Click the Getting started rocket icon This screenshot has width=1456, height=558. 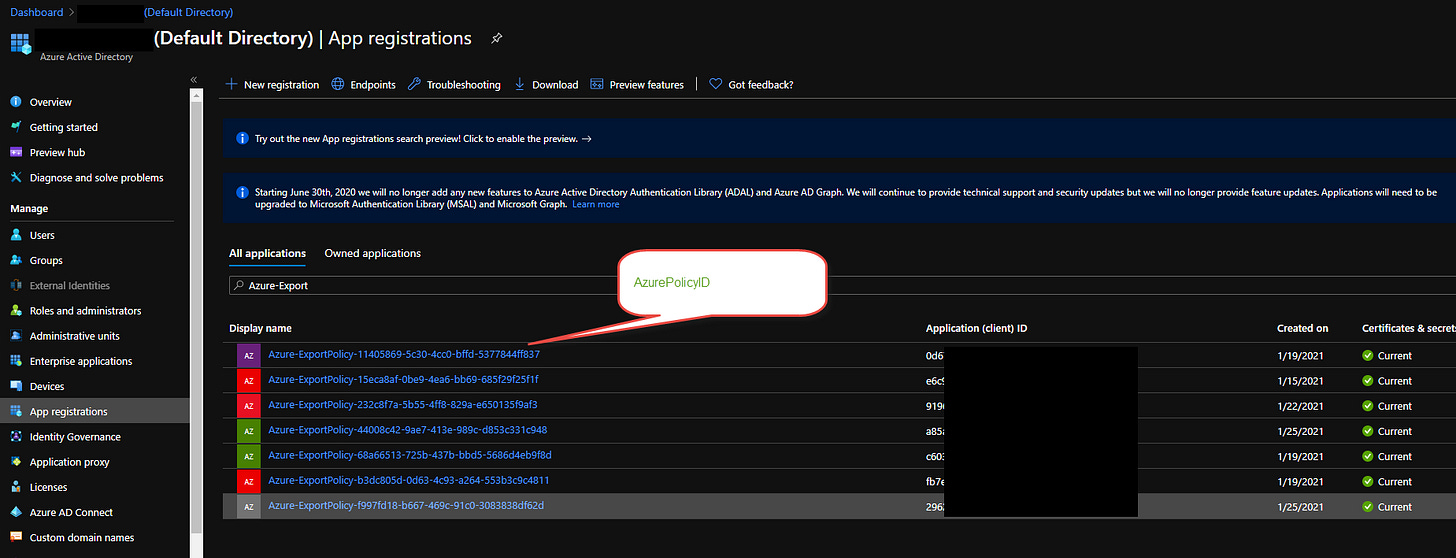pyautogui.click(x=16, y=127)
